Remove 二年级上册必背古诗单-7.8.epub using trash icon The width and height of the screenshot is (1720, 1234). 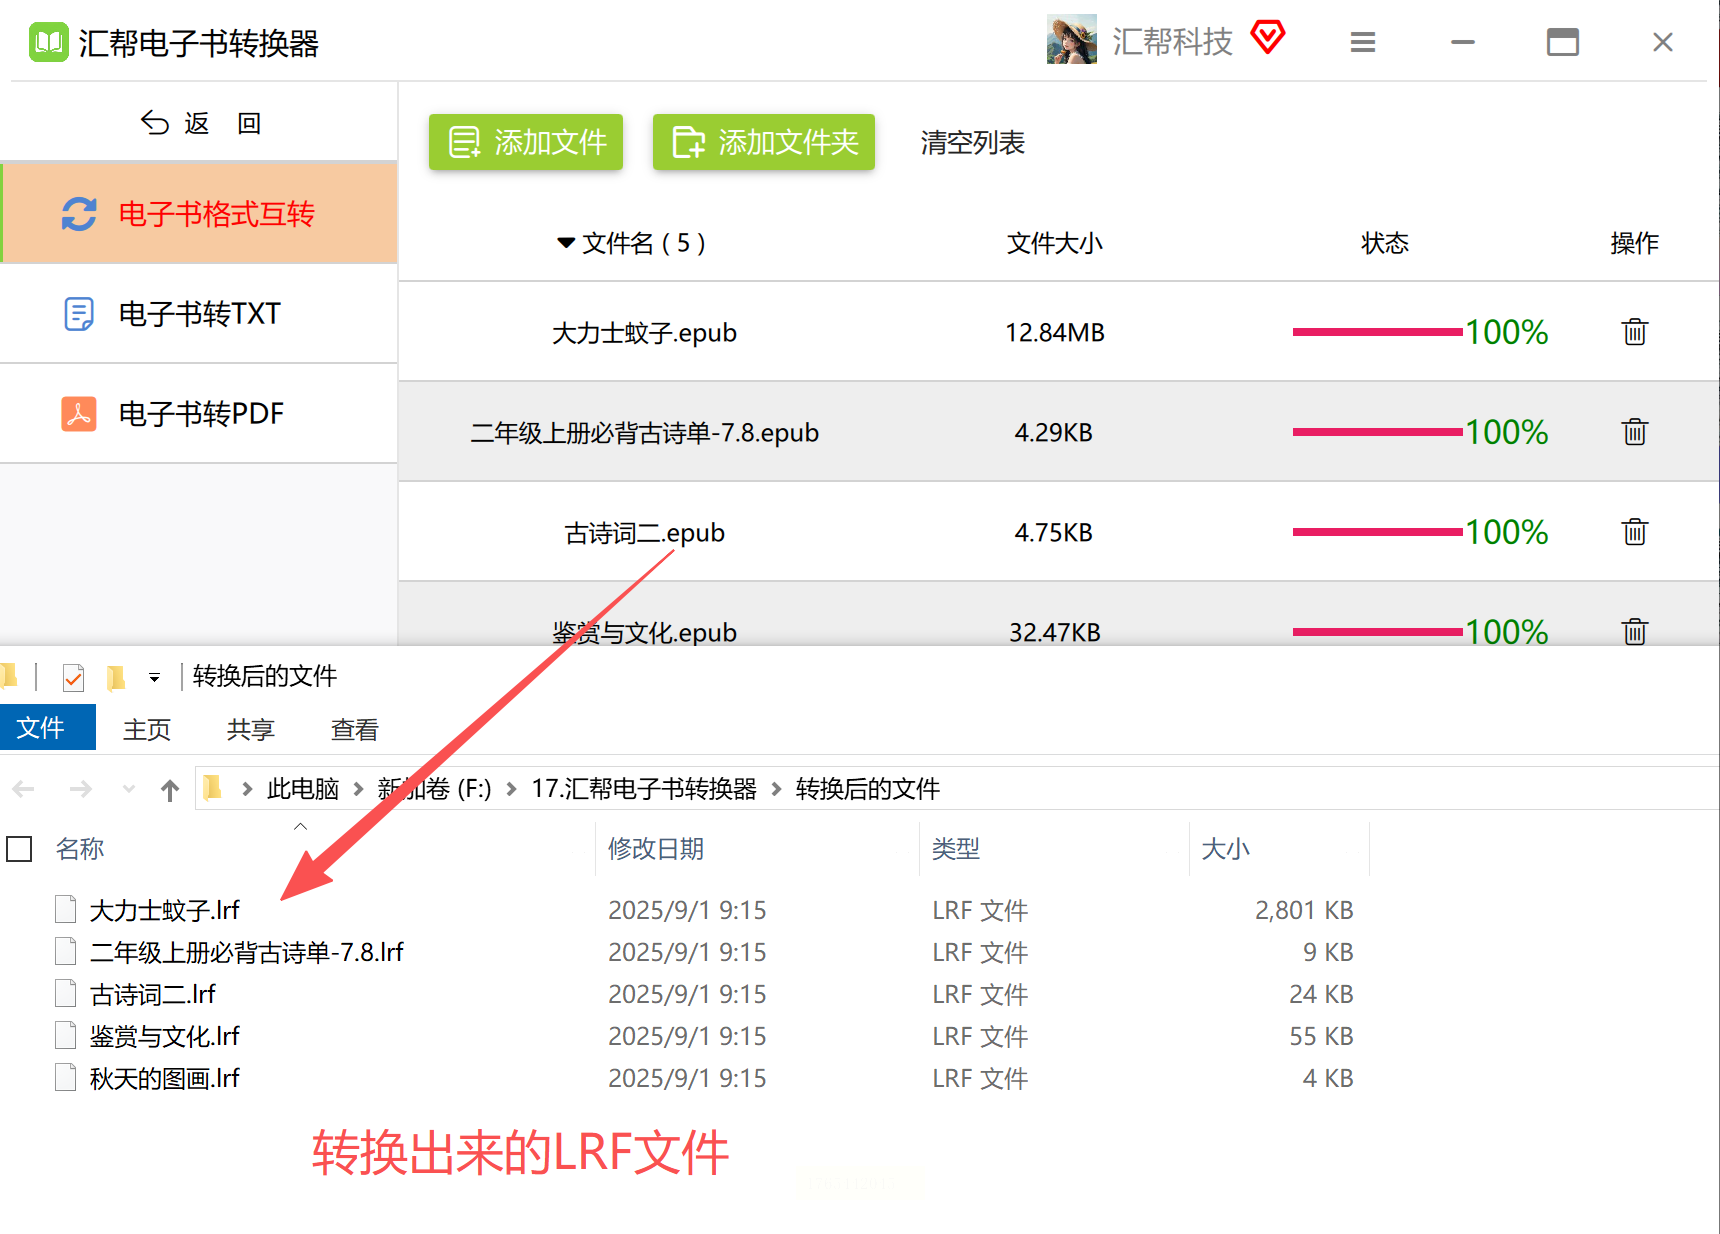[x=1634, y=432]
